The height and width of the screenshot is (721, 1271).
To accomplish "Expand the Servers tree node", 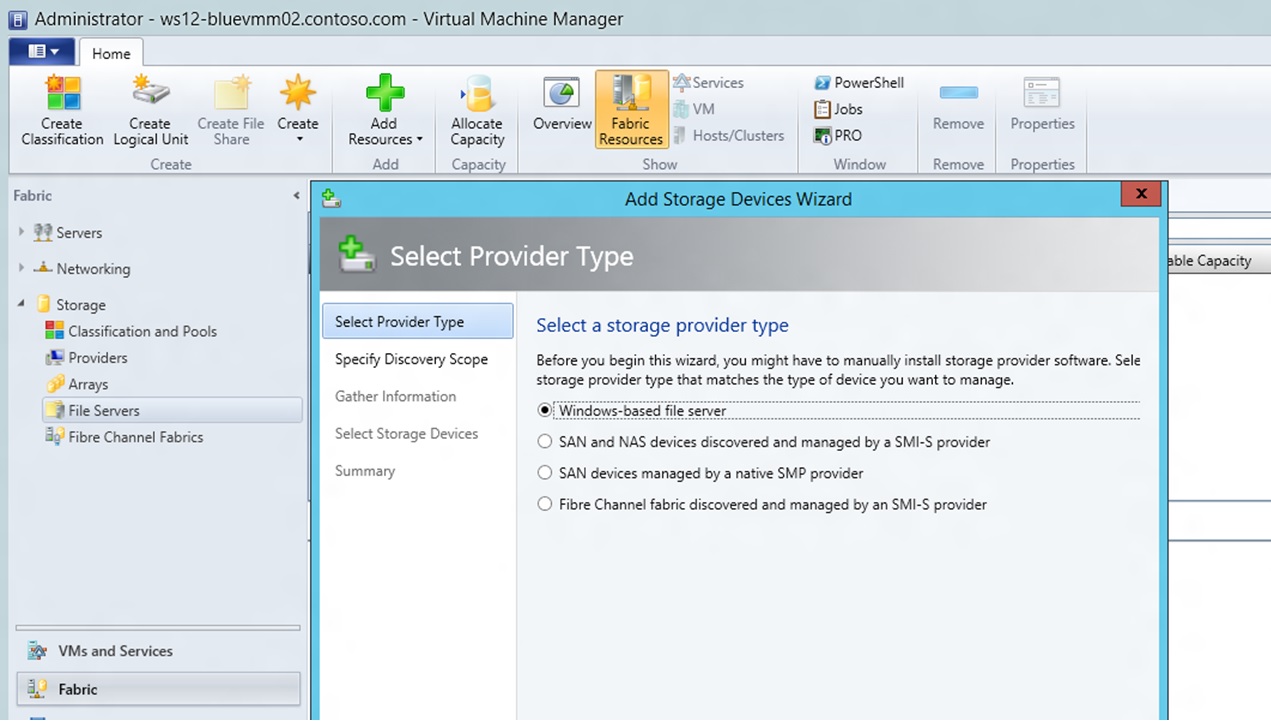I will pyautogui.click(x=22, y=232).
